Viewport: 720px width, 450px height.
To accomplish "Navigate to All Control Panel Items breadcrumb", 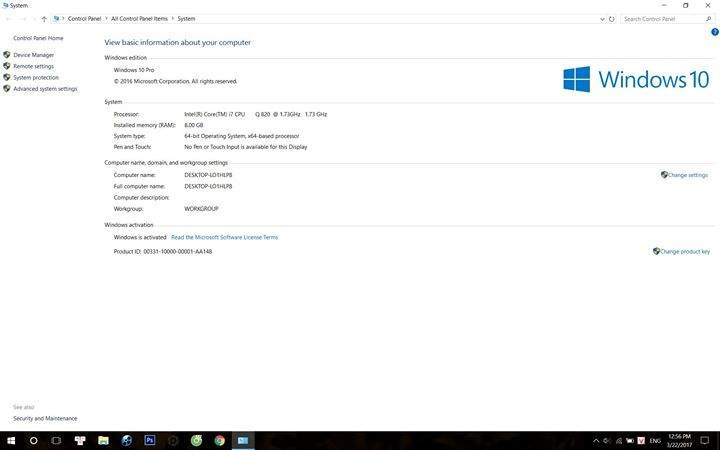I will coord(140,18).
